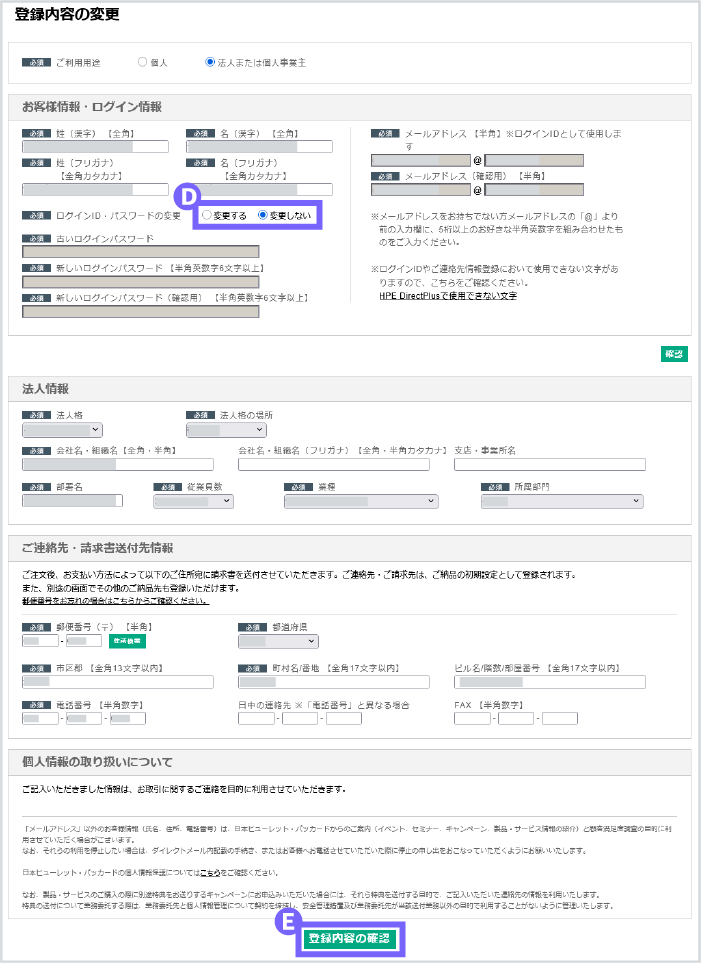The height and width of the screenshot is (963, 701).
Task: Expand the 従業員数 dropdown
Action: pyautogui.click(x=194, y=501)
